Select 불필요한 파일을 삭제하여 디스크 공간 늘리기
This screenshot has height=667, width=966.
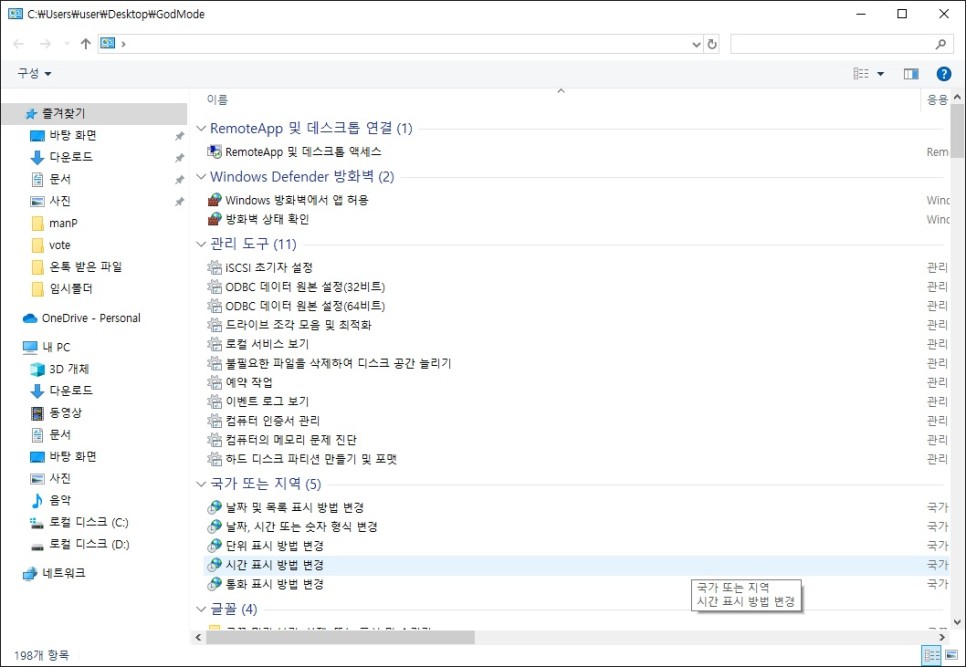(x=338, y=363)
